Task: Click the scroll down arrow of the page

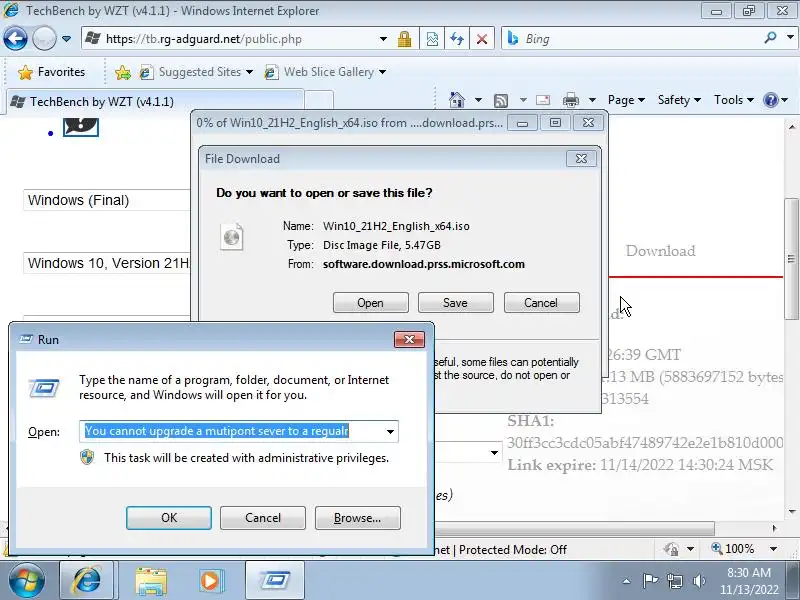Action: (791, 512)
